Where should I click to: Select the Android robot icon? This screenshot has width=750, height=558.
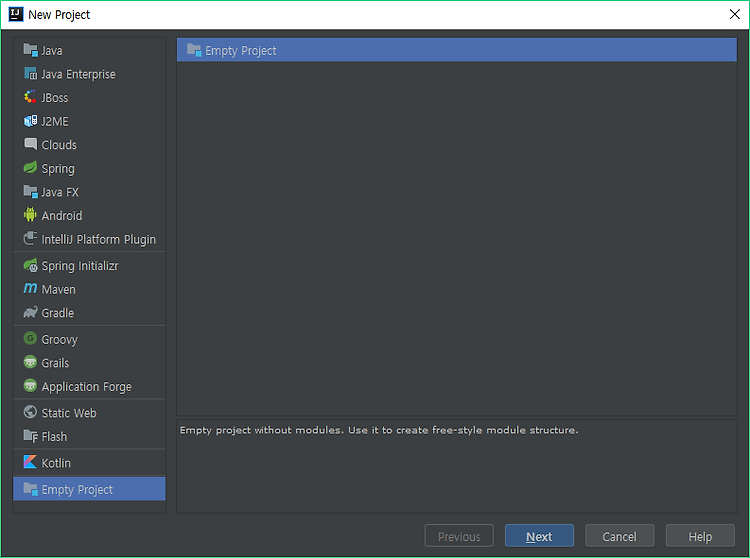pos(31,215)
